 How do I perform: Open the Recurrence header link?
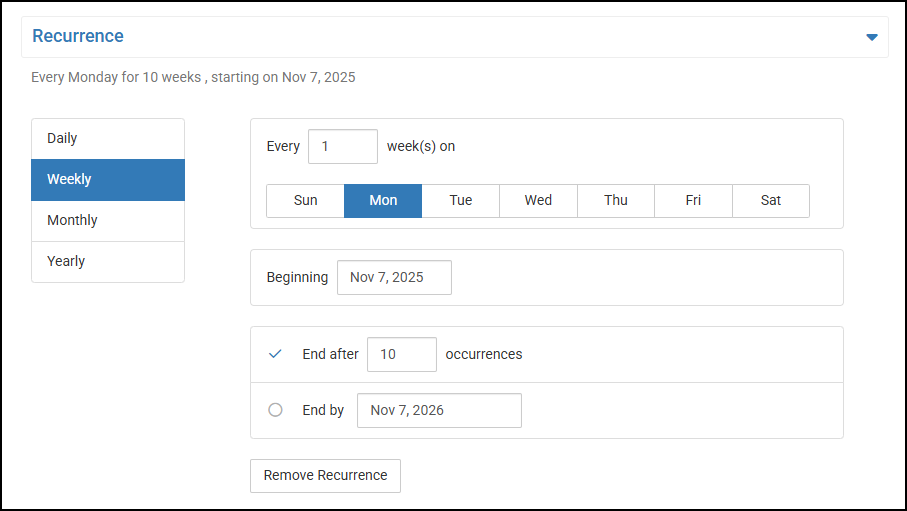(x=78, y=36)
